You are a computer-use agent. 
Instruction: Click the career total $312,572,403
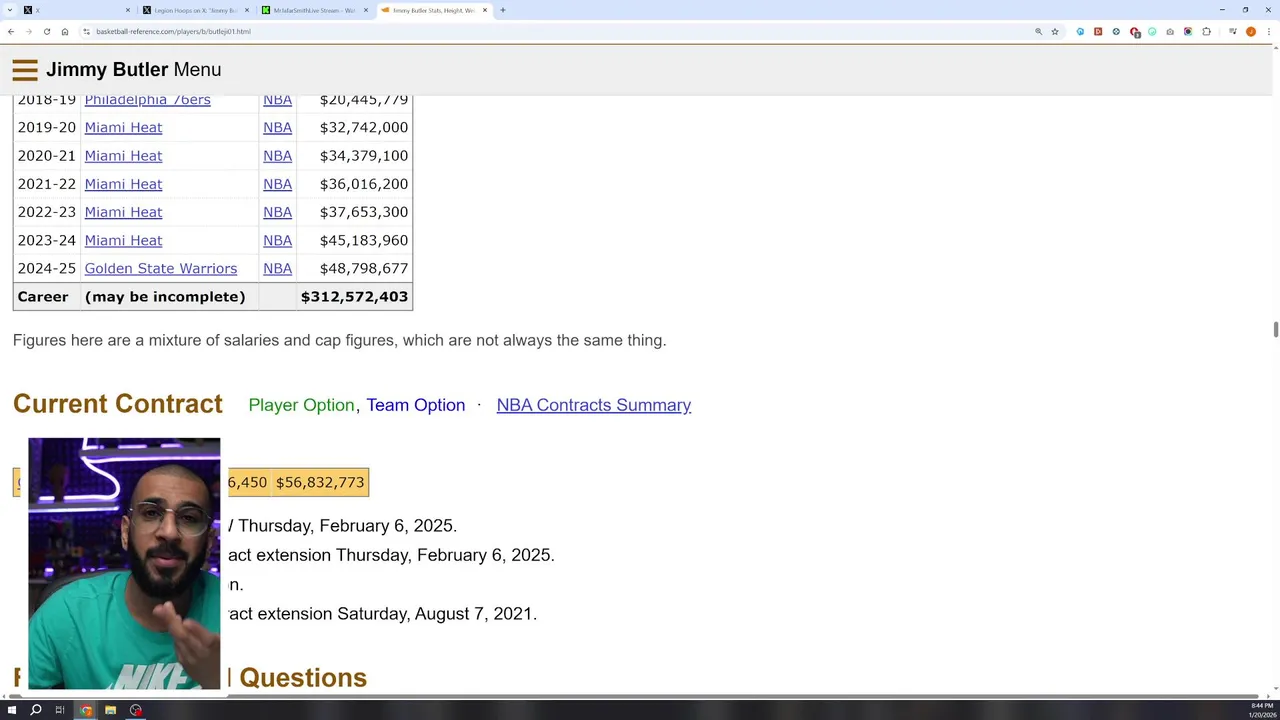click(x=354, y=297)
